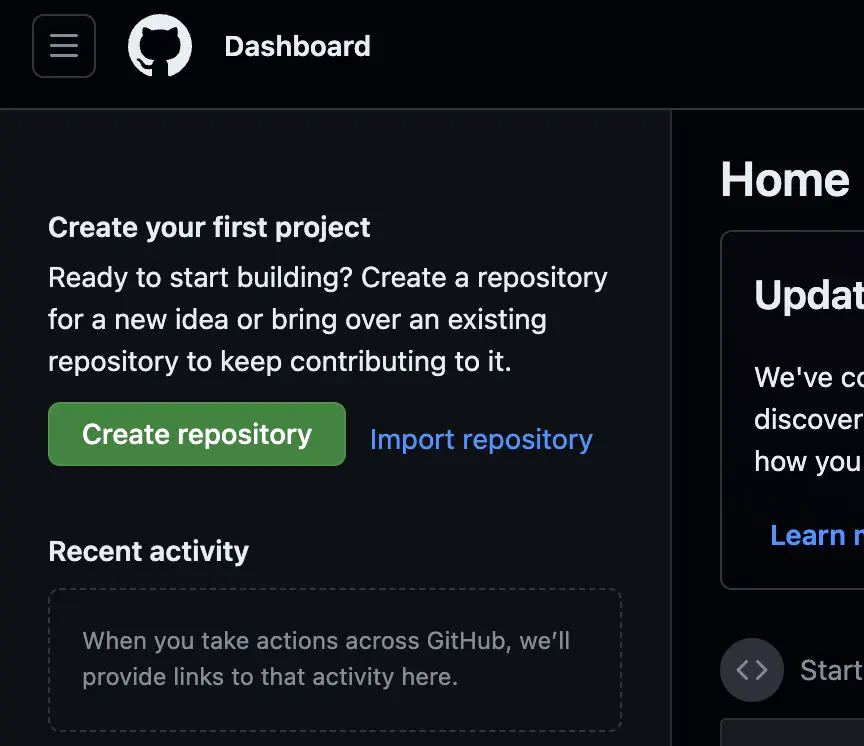Click the Recent activity placeholder box
The width and height of the screenshot is (864, 746).
[x=334, y=660]
